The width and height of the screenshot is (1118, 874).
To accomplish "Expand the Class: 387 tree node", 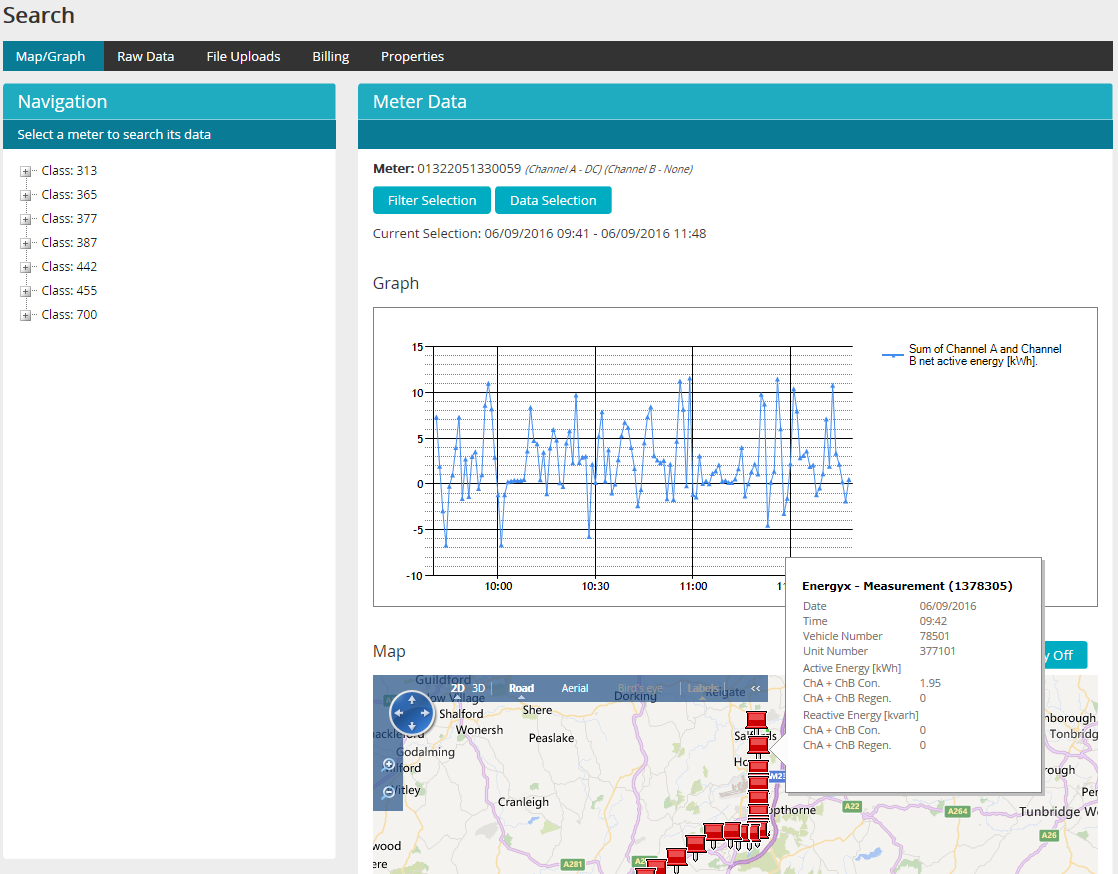I will point(26,243).
